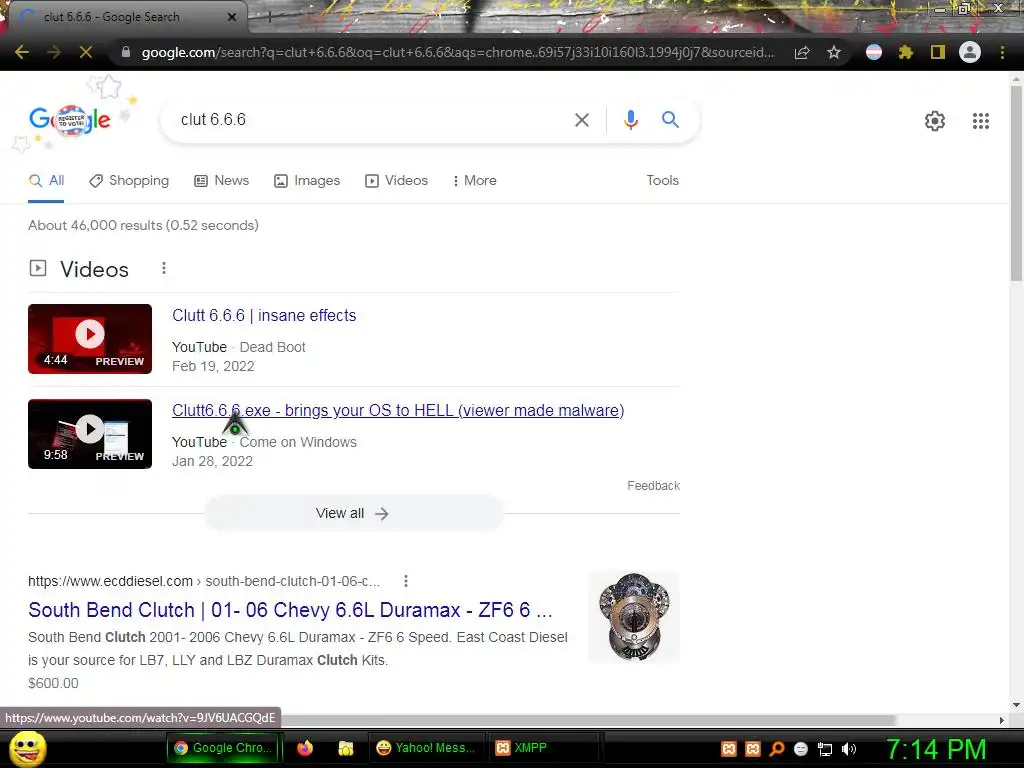Click the 'Dead Boot' channel name
The height and width of the screenshot is (768, 1024).
coord(272,347)
